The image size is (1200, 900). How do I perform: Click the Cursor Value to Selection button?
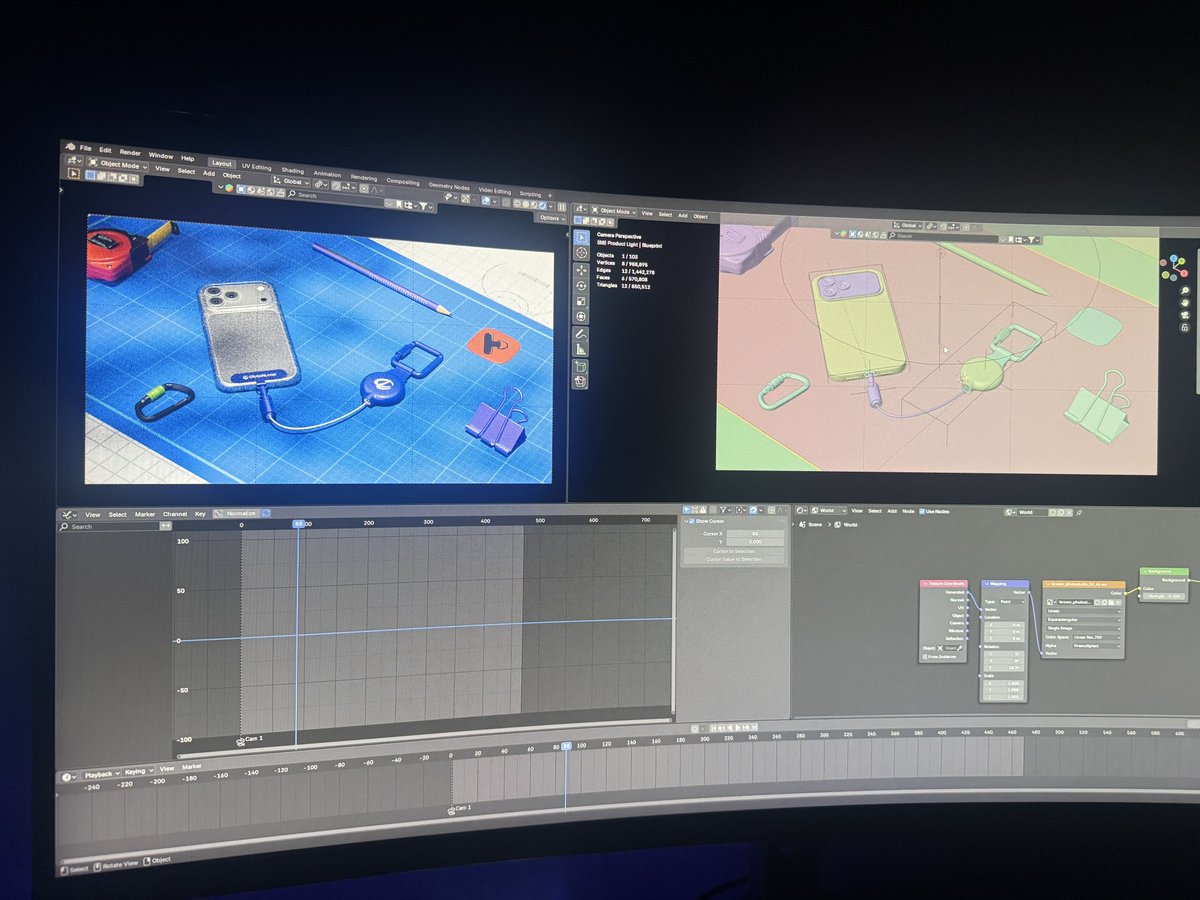click(x=733, y=559)
